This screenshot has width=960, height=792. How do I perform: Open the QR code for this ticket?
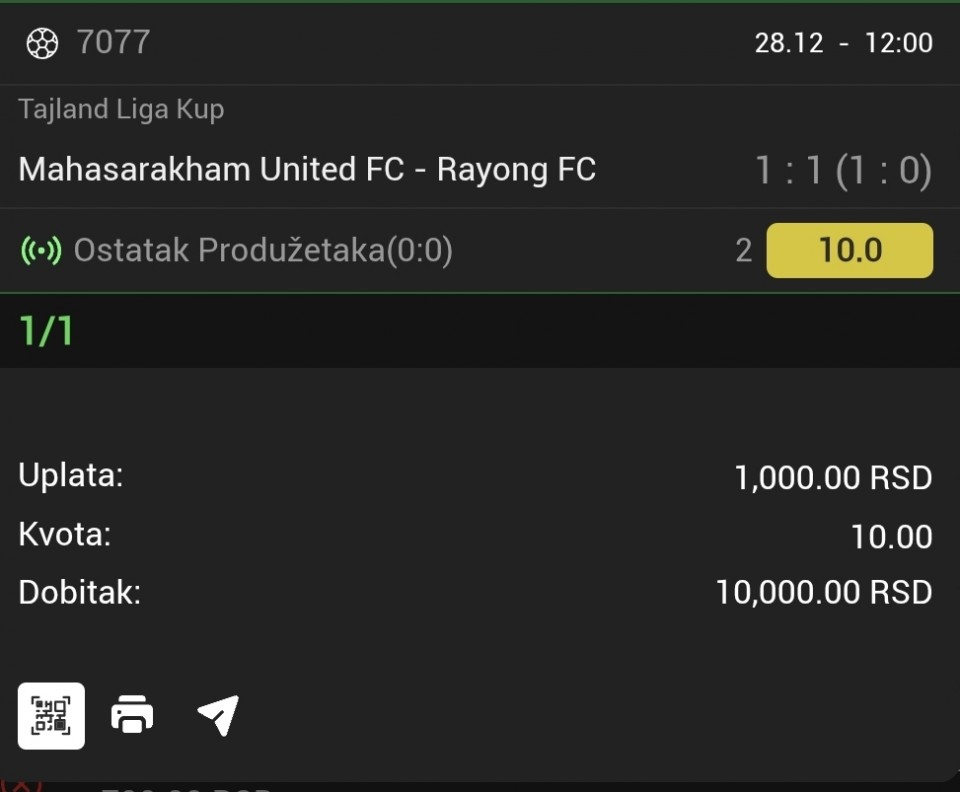pos(51,716)
